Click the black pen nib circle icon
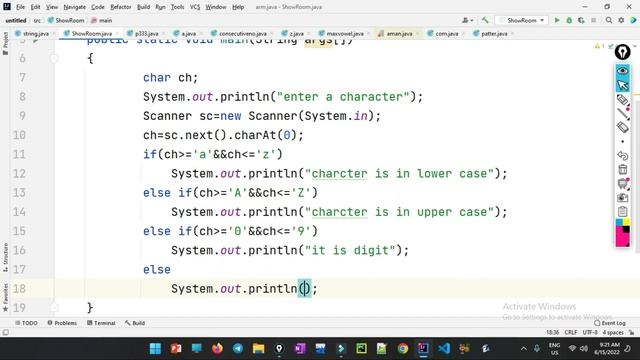 tap(622, 52)
